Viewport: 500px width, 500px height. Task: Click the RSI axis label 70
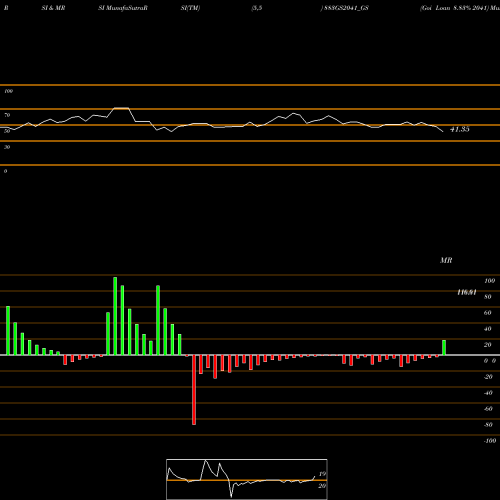tap(7, 115)
